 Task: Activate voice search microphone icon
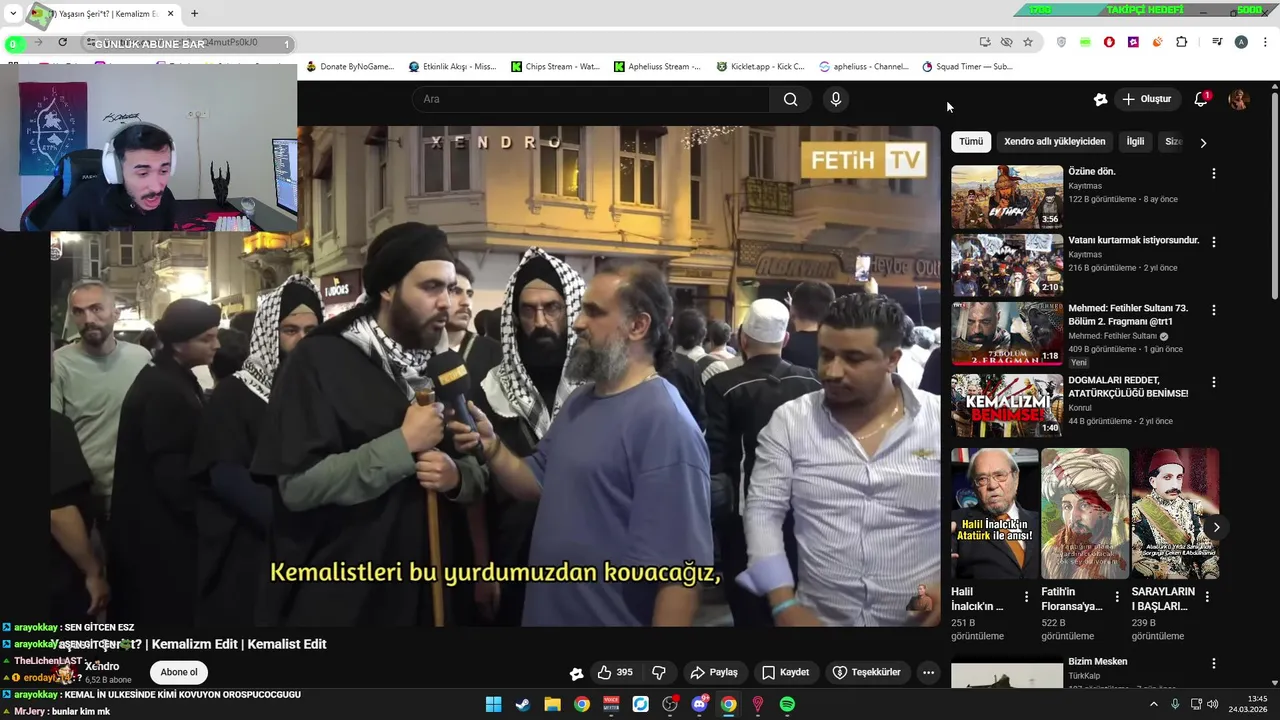(x=836, y=99)
